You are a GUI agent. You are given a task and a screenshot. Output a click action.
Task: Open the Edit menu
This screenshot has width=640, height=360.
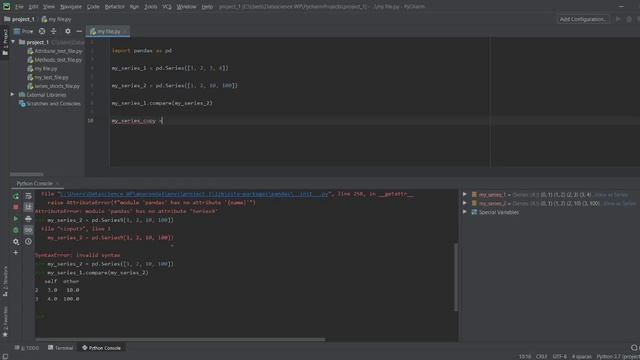click(x=33, y=7)
